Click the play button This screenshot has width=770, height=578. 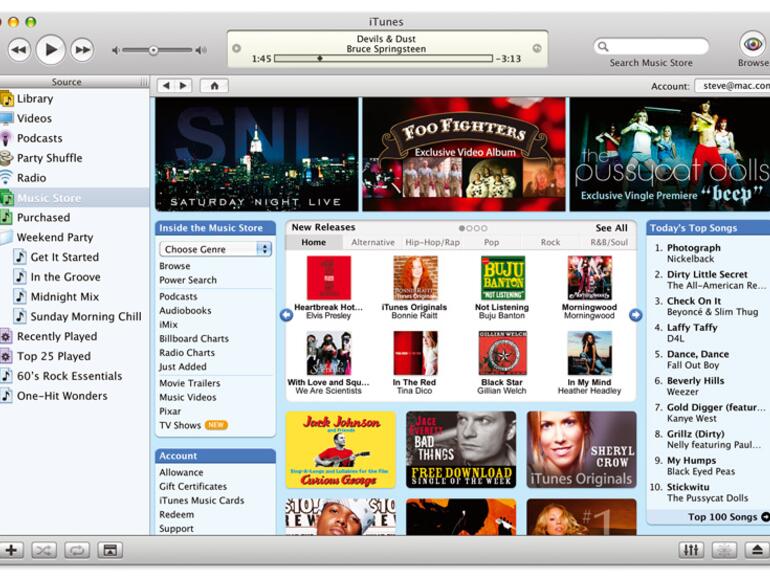[51, 50]
